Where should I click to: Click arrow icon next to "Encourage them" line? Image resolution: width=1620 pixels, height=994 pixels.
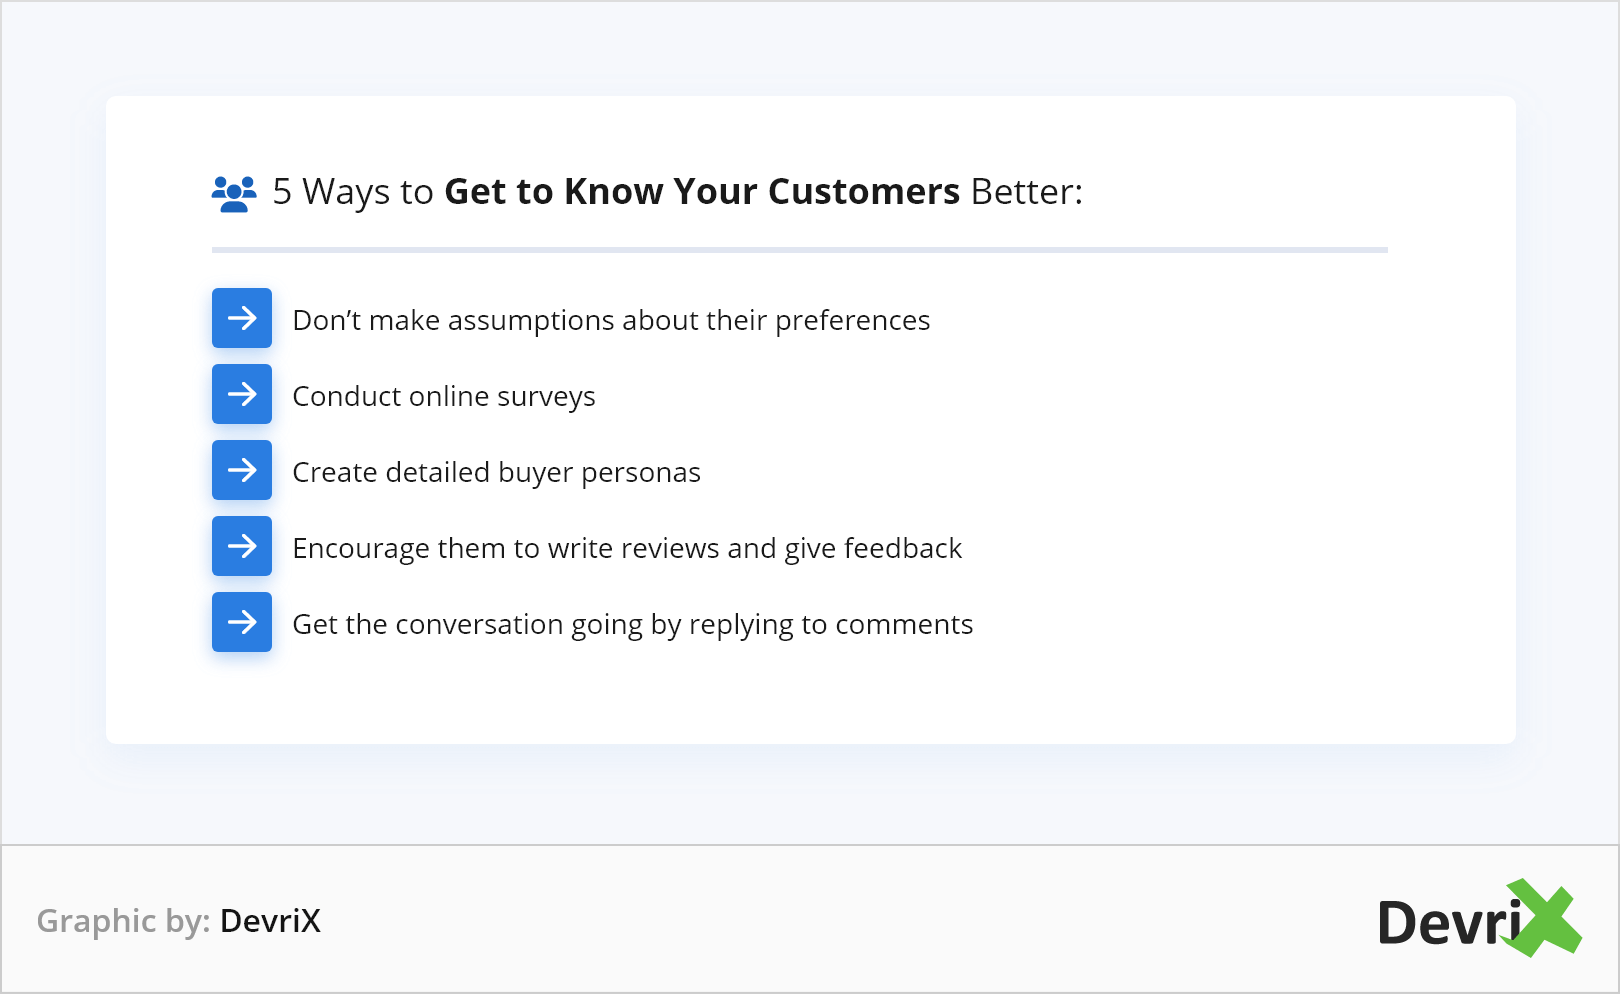242,546
